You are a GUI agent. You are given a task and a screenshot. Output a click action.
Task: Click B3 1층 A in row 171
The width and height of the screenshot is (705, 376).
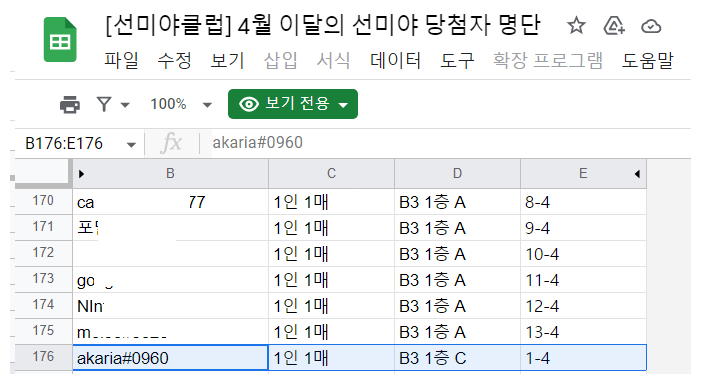457,228
